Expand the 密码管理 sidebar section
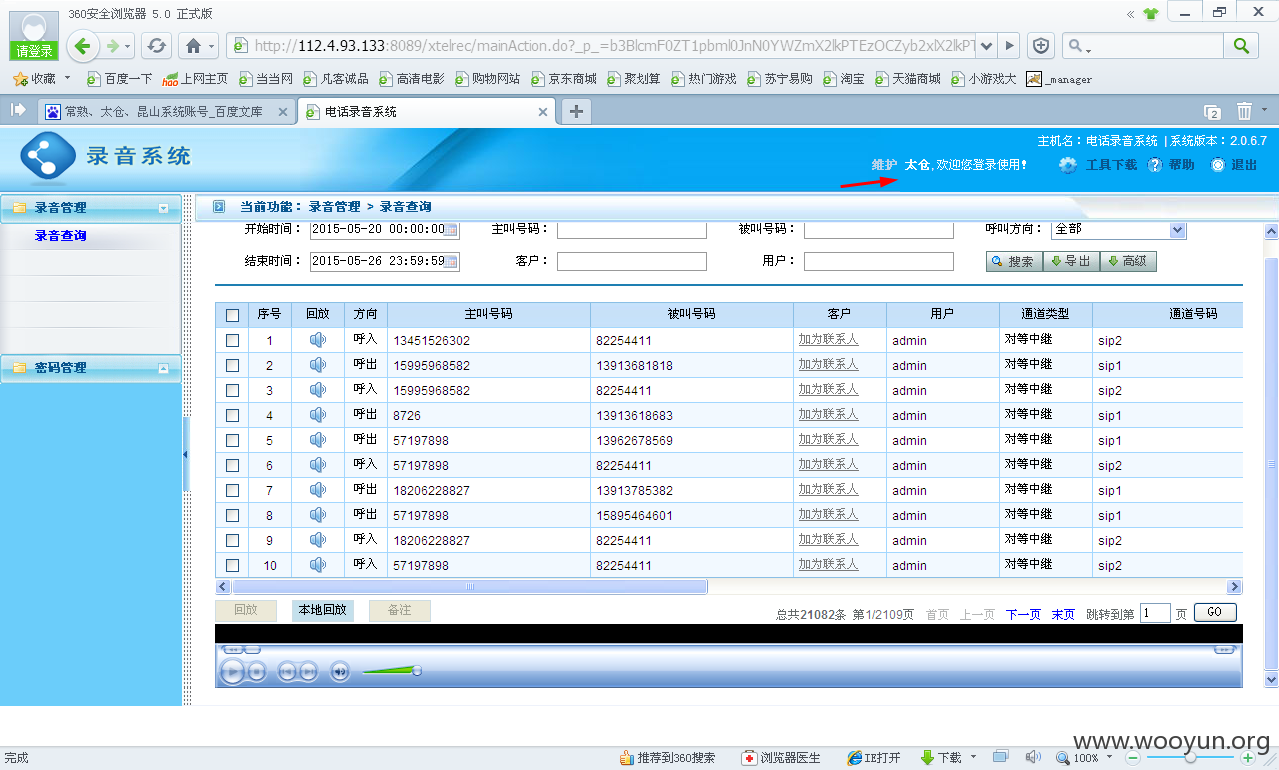The width and height of the screenshot is (1279, 770). 164,368
